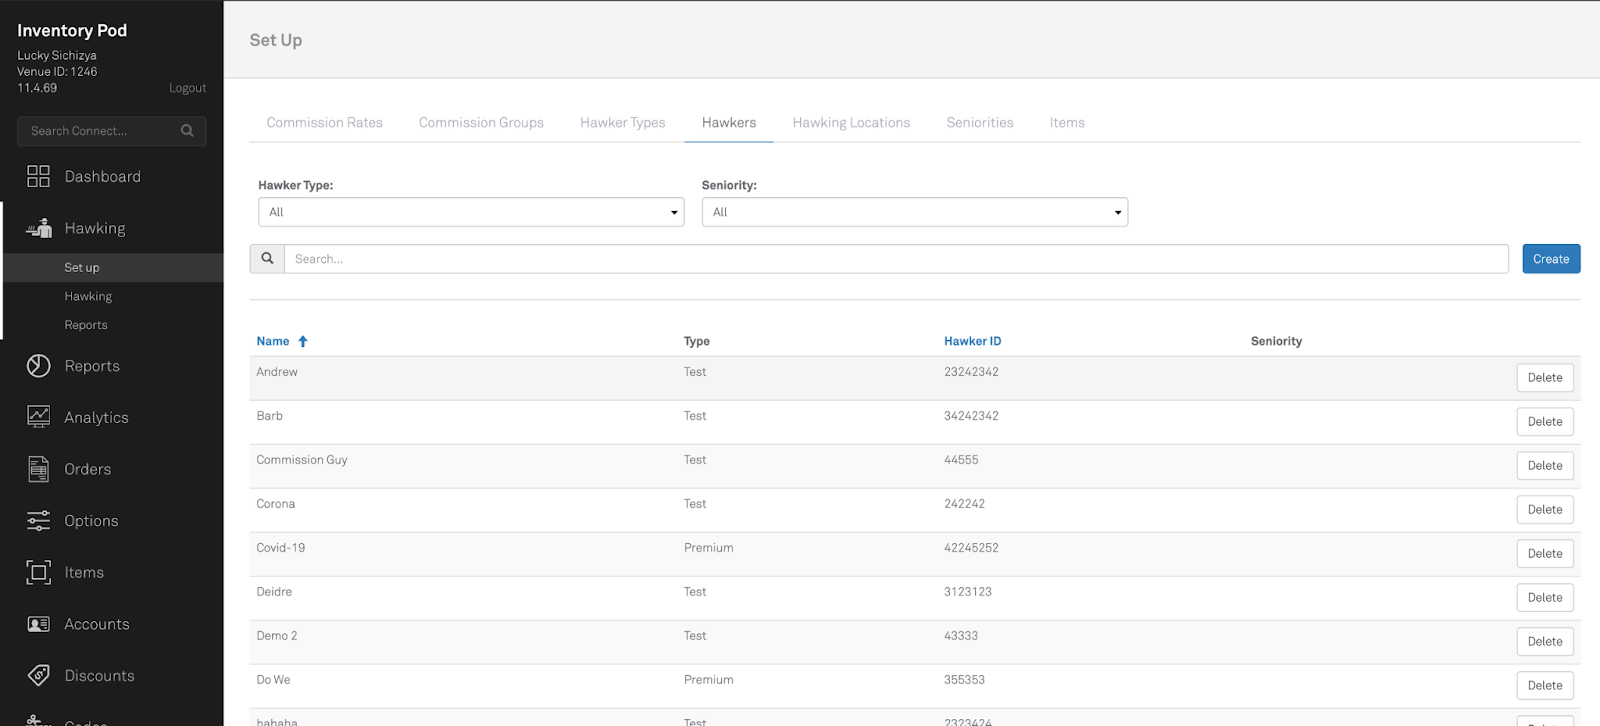Image resolution: width=1600 pixels, height=726 pixels.
Task: Click the Accounts ID card icon
Action: coord(38,624)
